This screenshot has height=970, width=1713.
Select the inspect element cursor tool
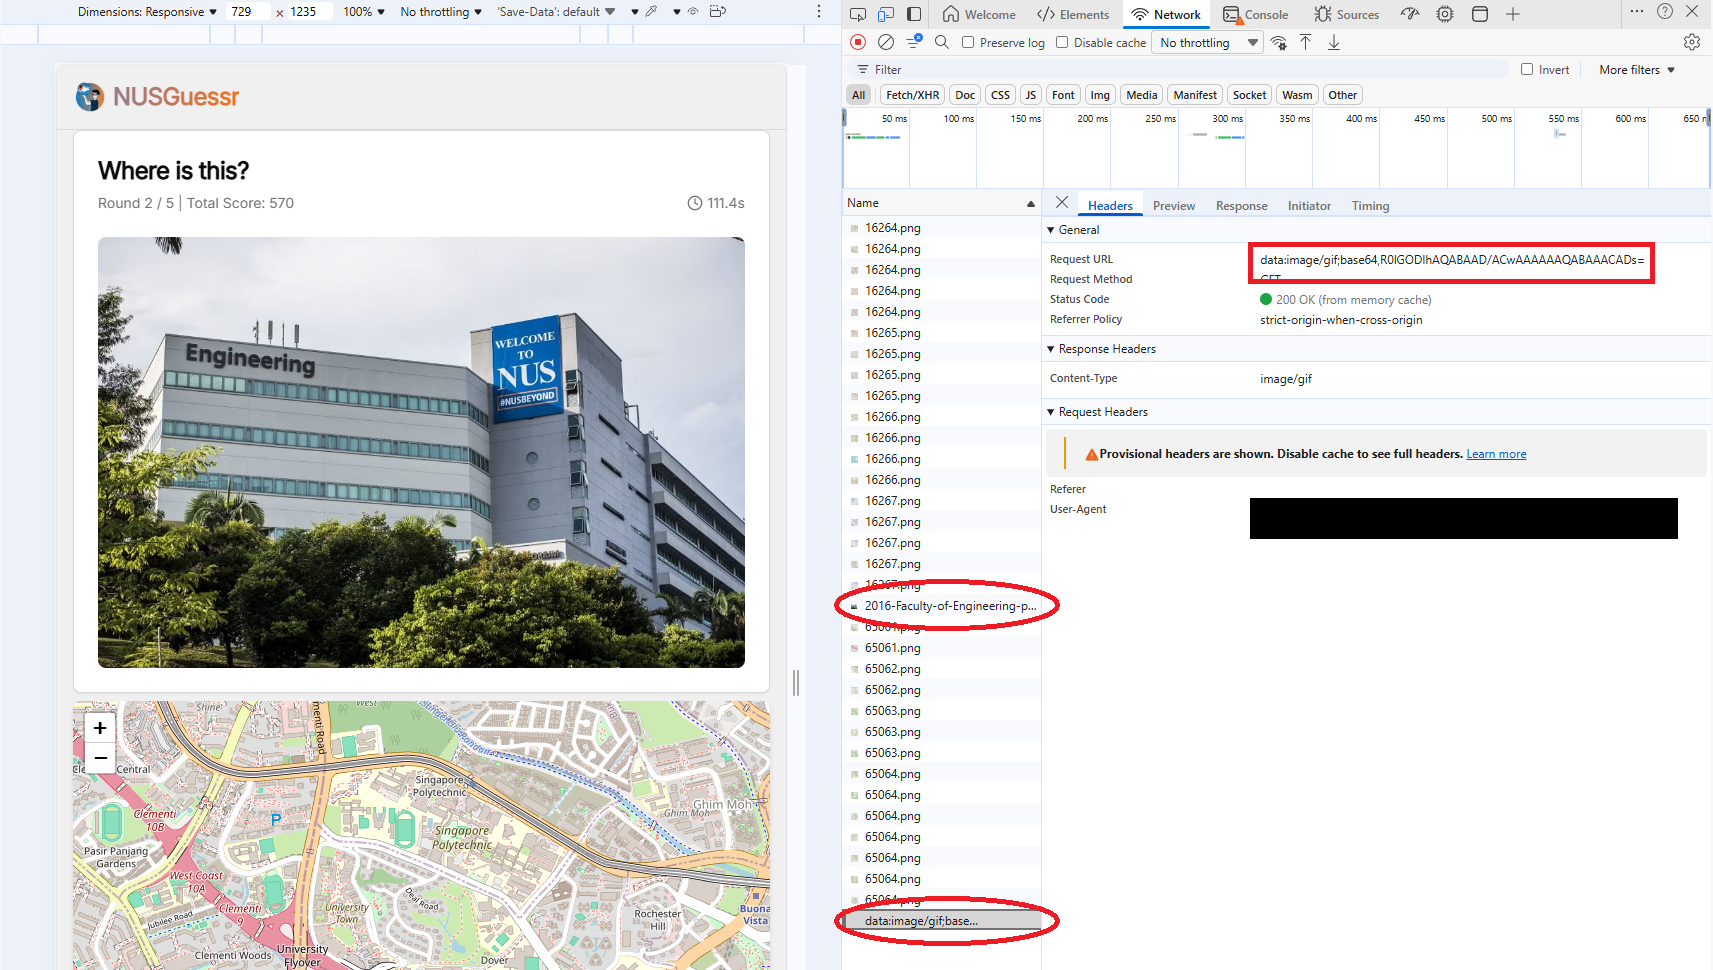click(x=857, y=15)
